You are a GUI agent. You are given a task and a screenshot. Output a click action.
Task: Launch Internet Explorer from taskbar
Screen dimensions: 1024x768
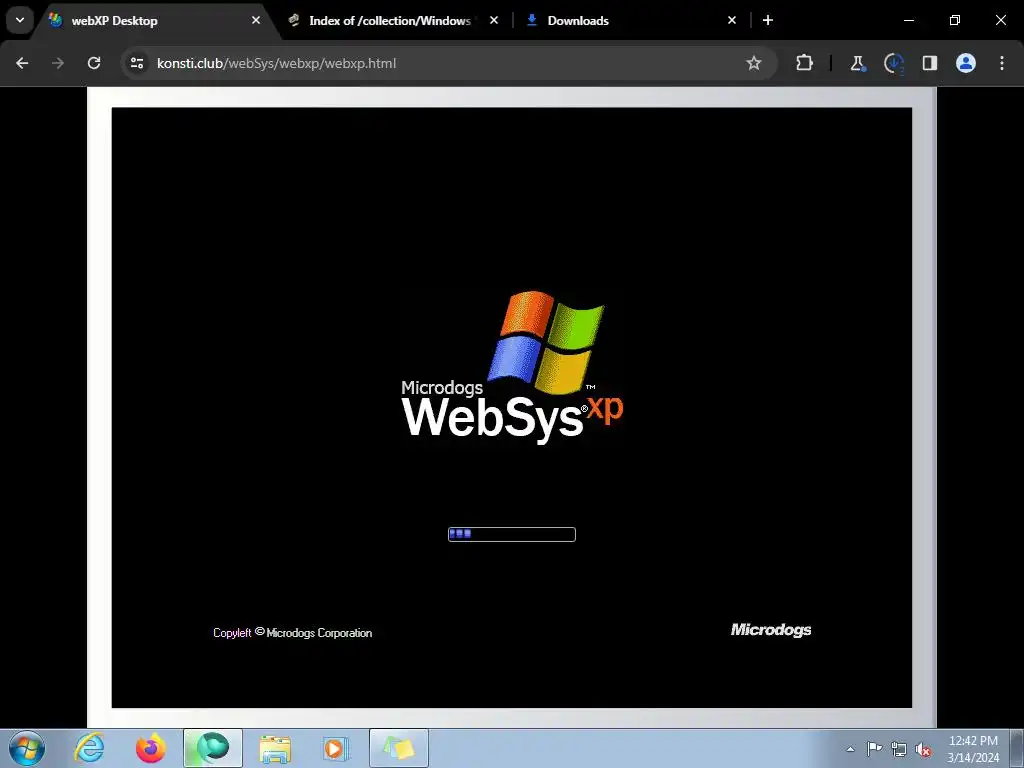tap(89, 748)
